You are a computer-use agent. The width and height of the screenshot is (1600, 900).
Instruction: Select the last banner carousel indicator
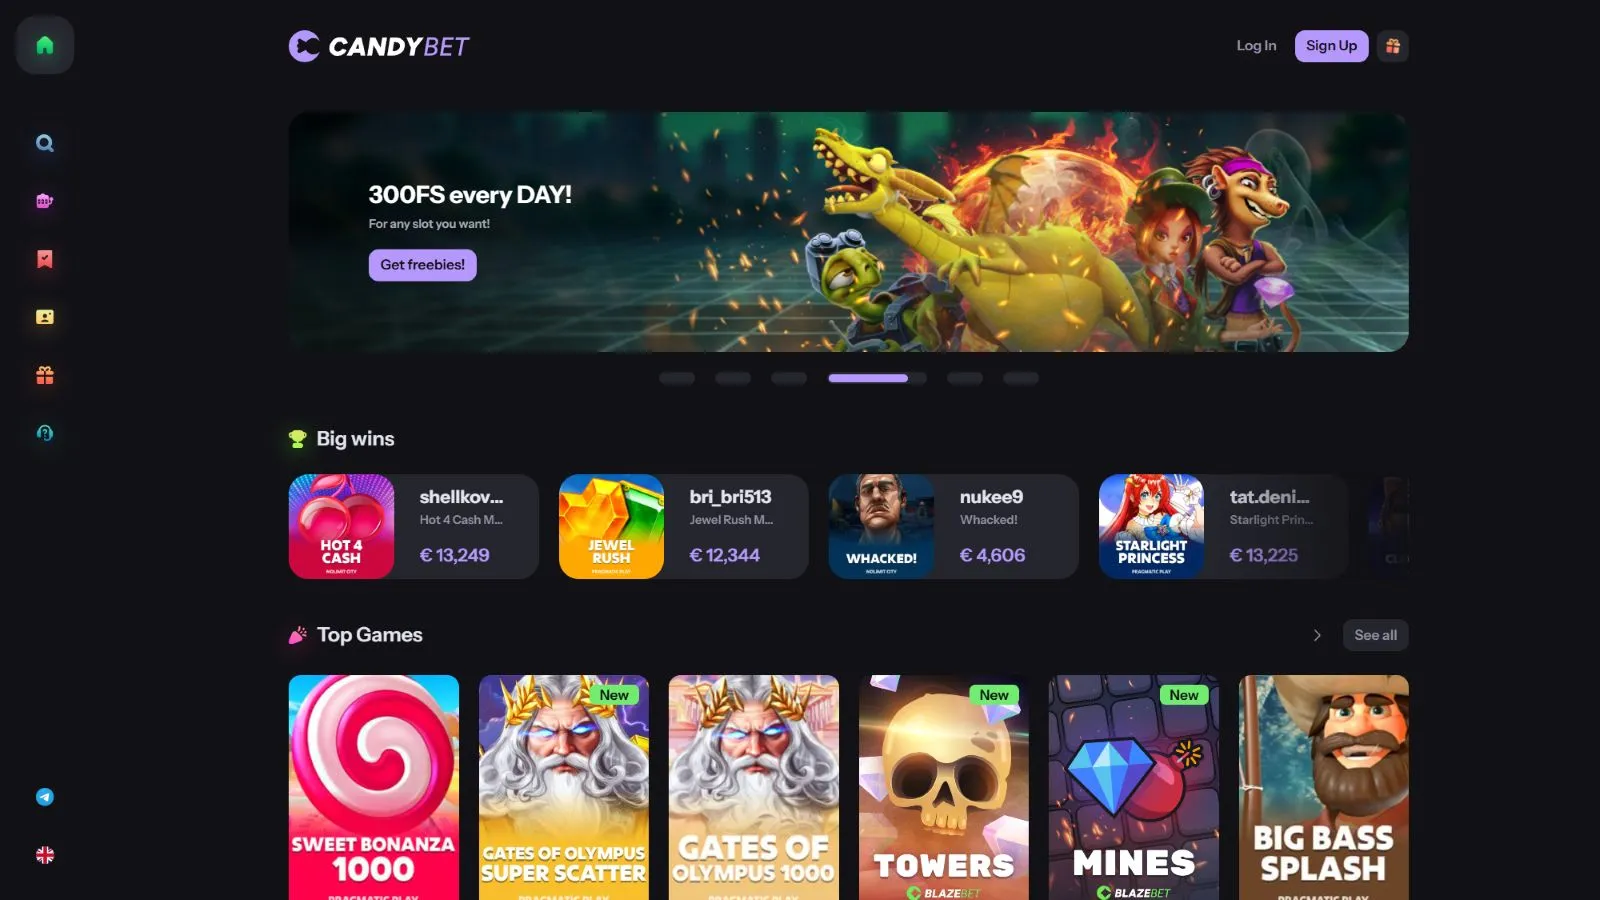(x=1021, y=378)
